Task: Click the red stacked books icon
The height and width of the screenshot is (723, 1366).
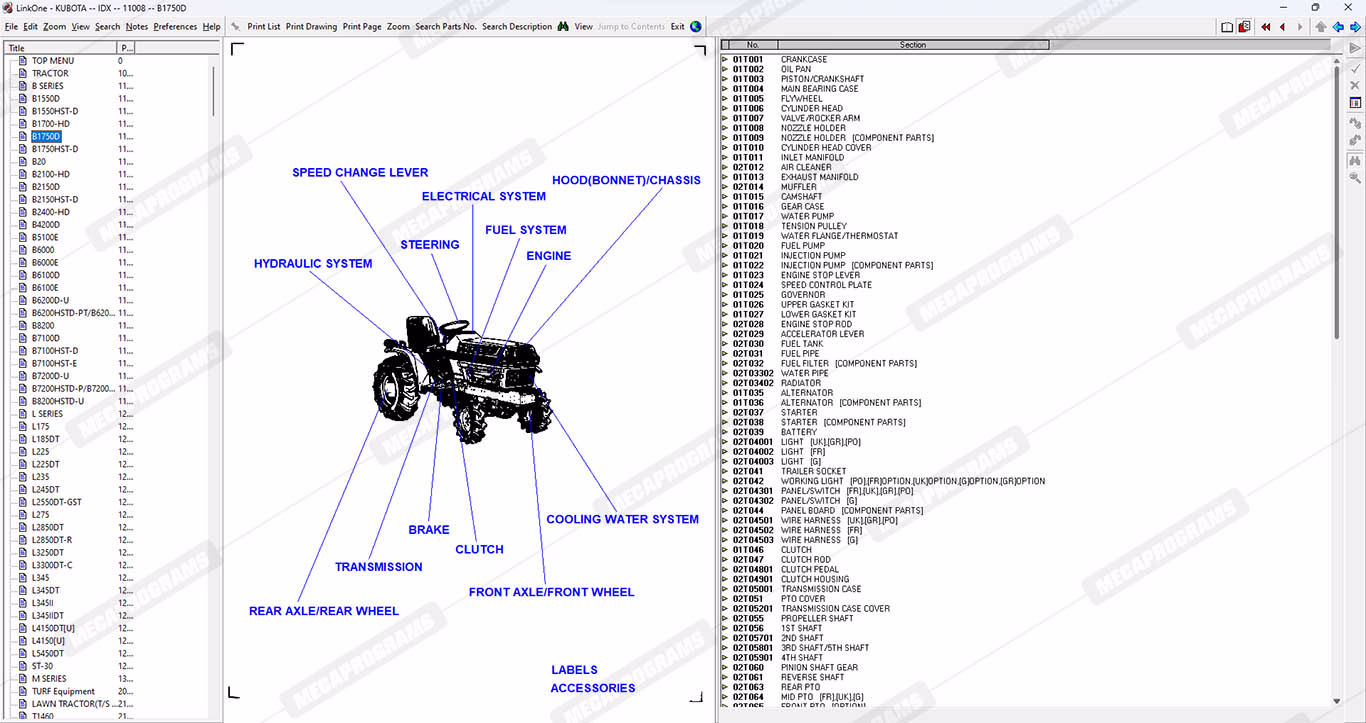Action: (x=1245, y=27)
